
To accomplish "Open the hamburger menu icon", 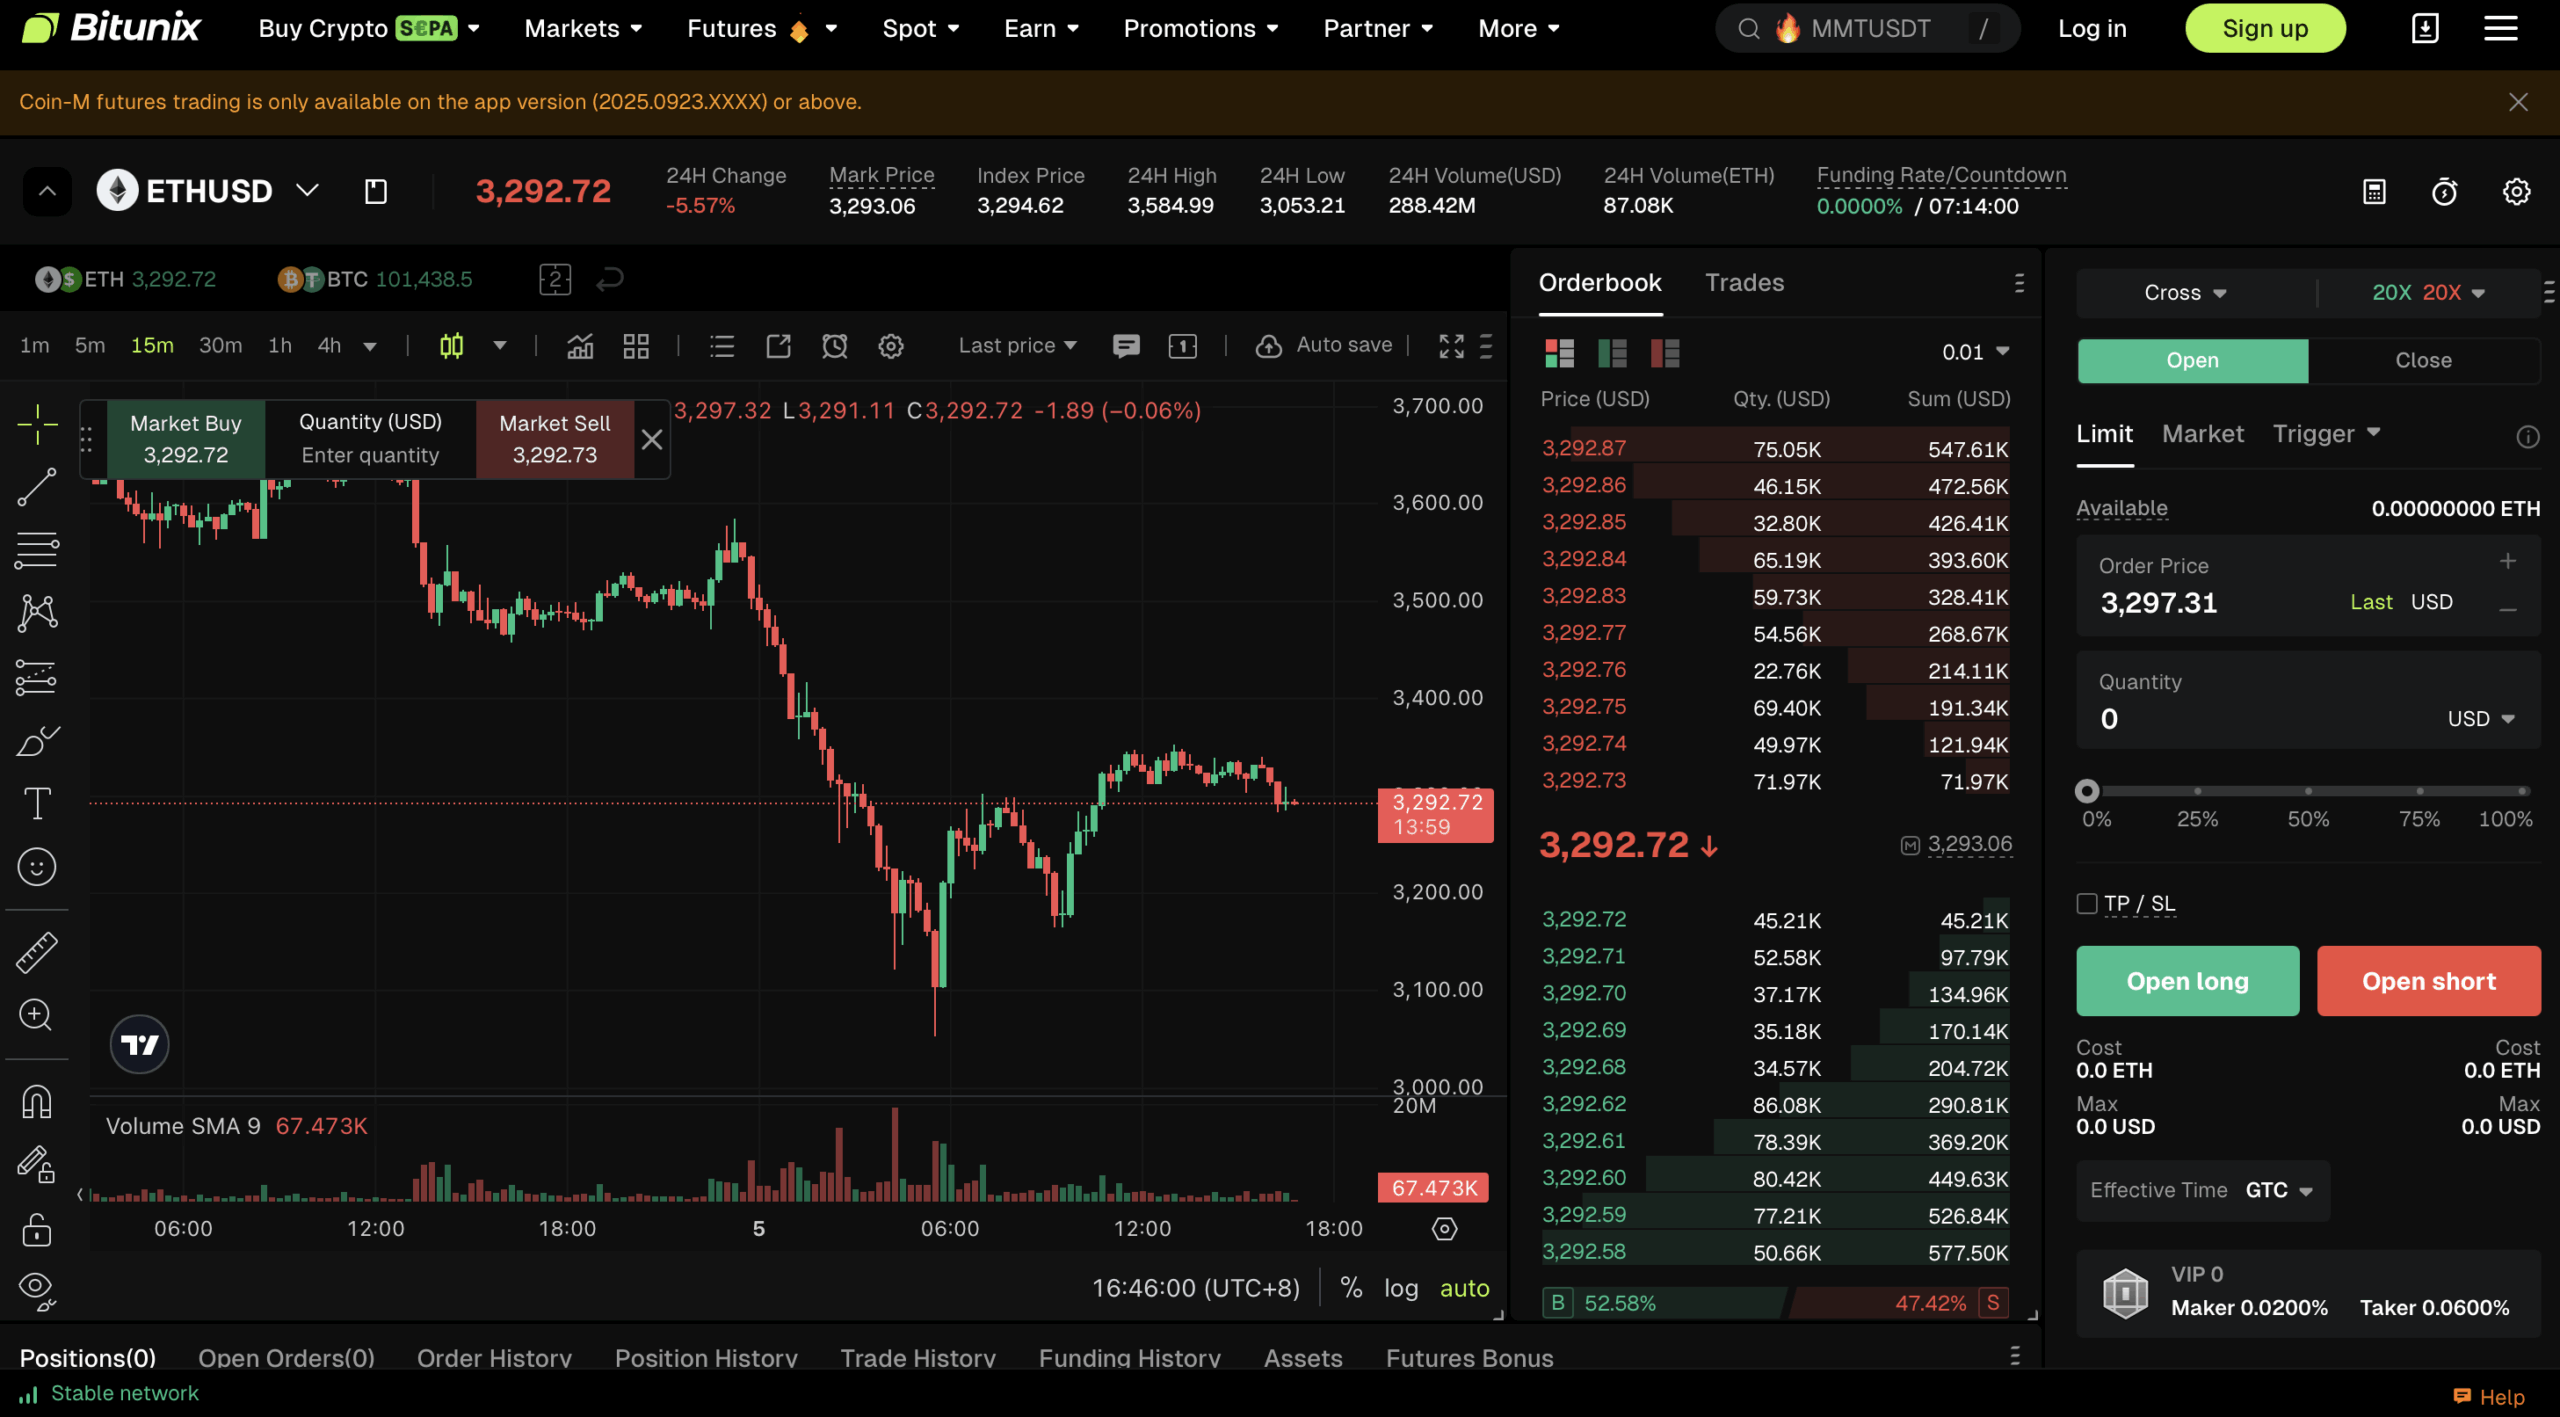I will click(2500, 28).
